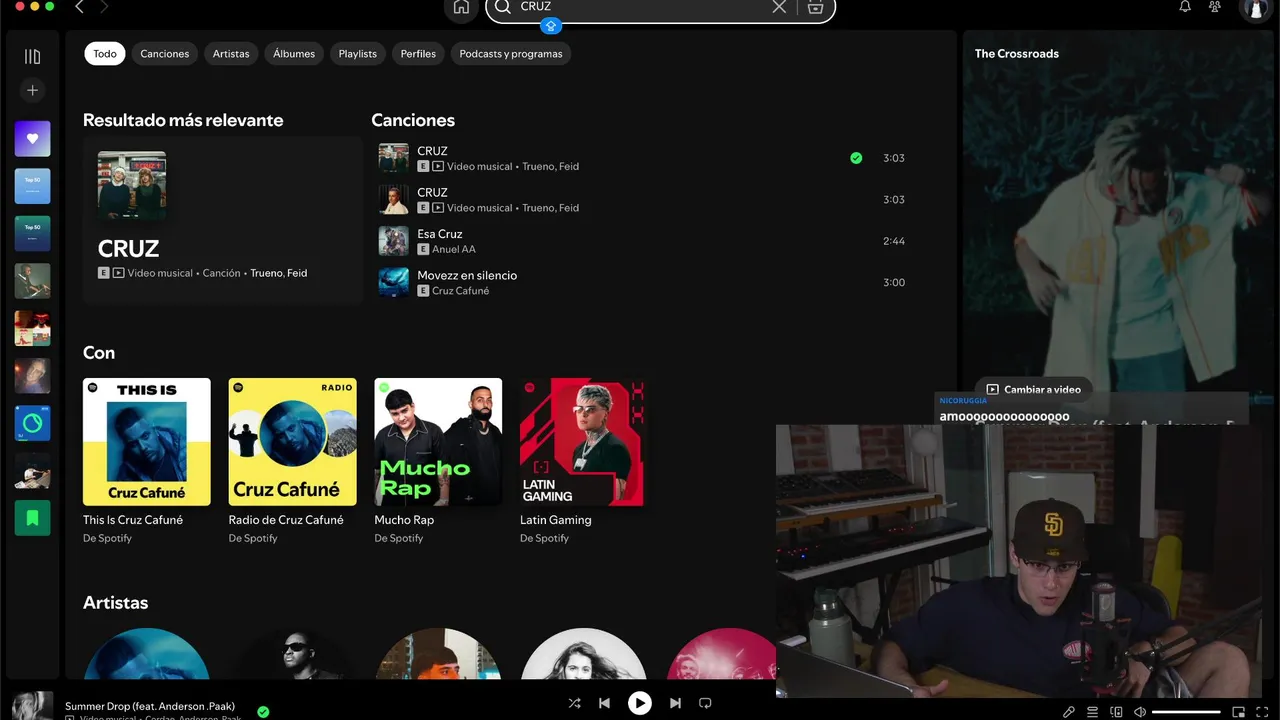Image resolution: width=1280 pixels, height=720 pixels.
Task: Open Summer Drop now-playing title
Action: coord(150,706)
